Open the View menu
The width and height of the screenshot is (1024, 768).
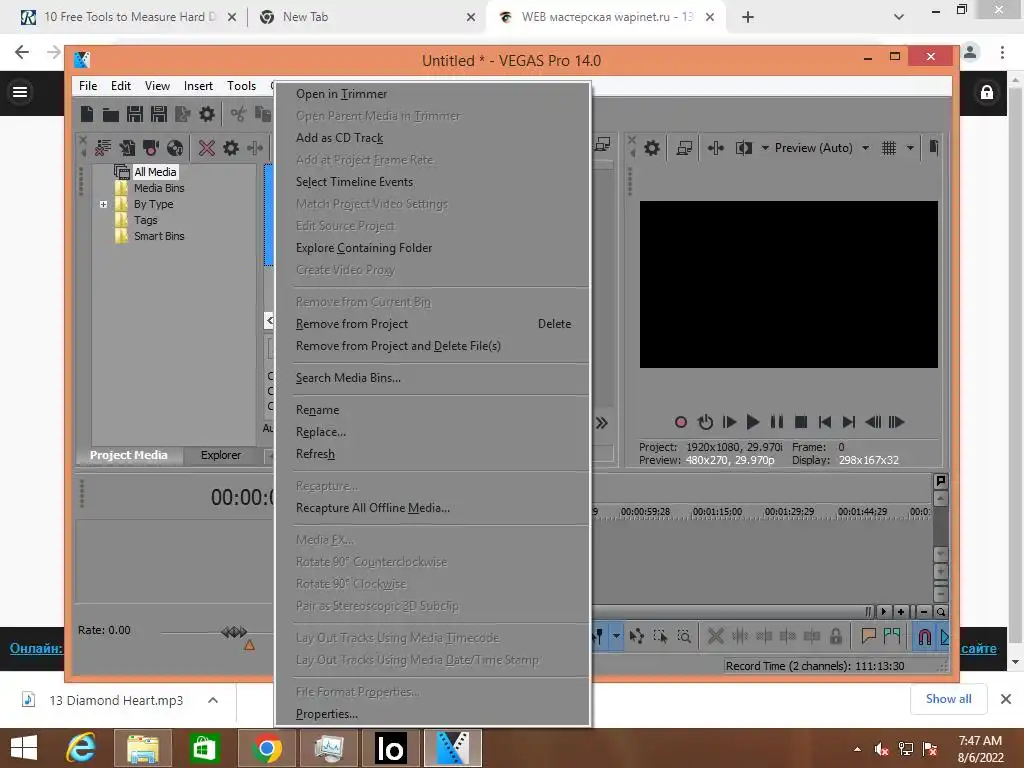pos(157,86)
